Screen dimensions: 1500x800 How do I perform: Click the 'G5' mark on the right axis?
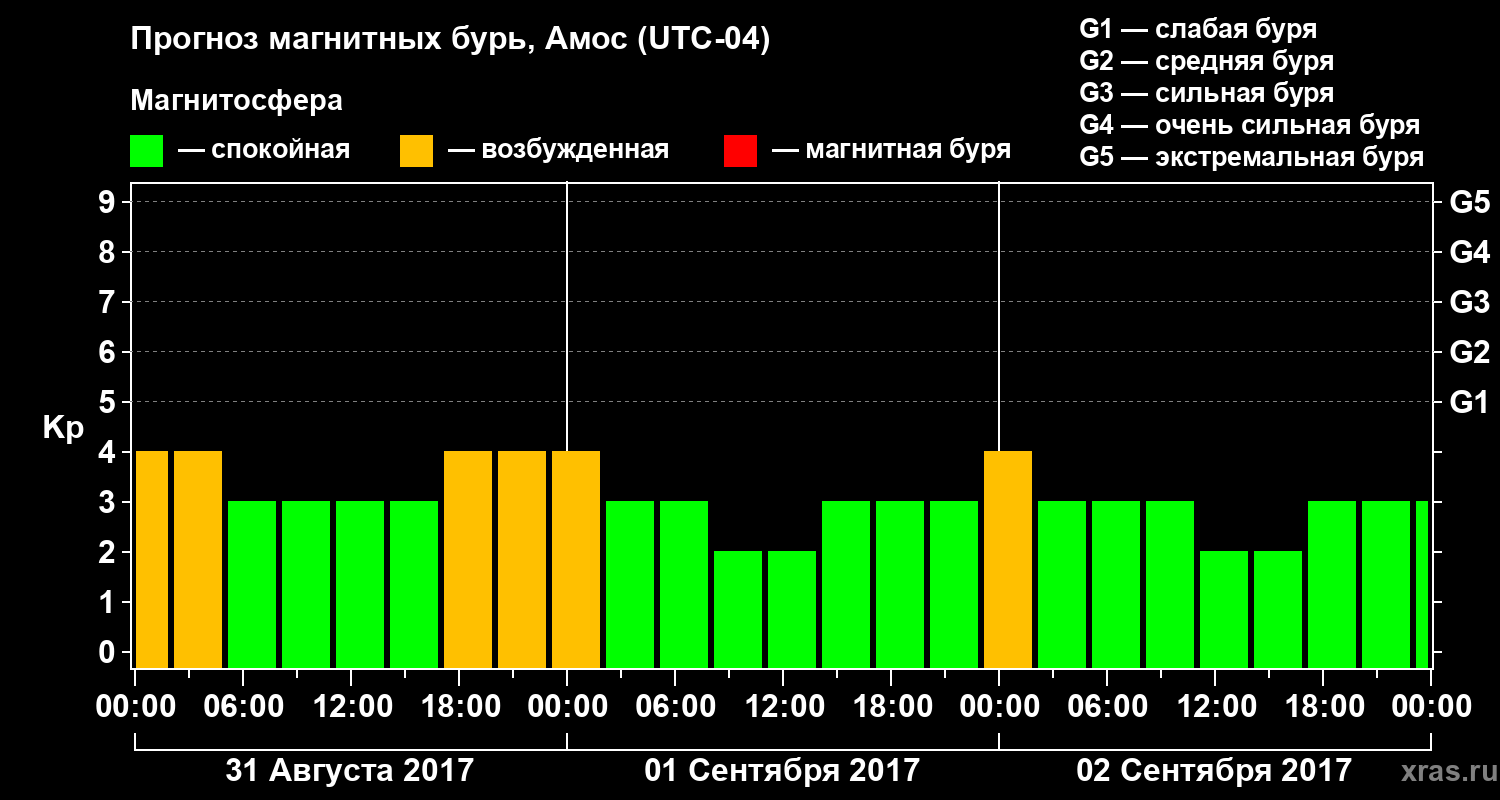[1470, 202]
